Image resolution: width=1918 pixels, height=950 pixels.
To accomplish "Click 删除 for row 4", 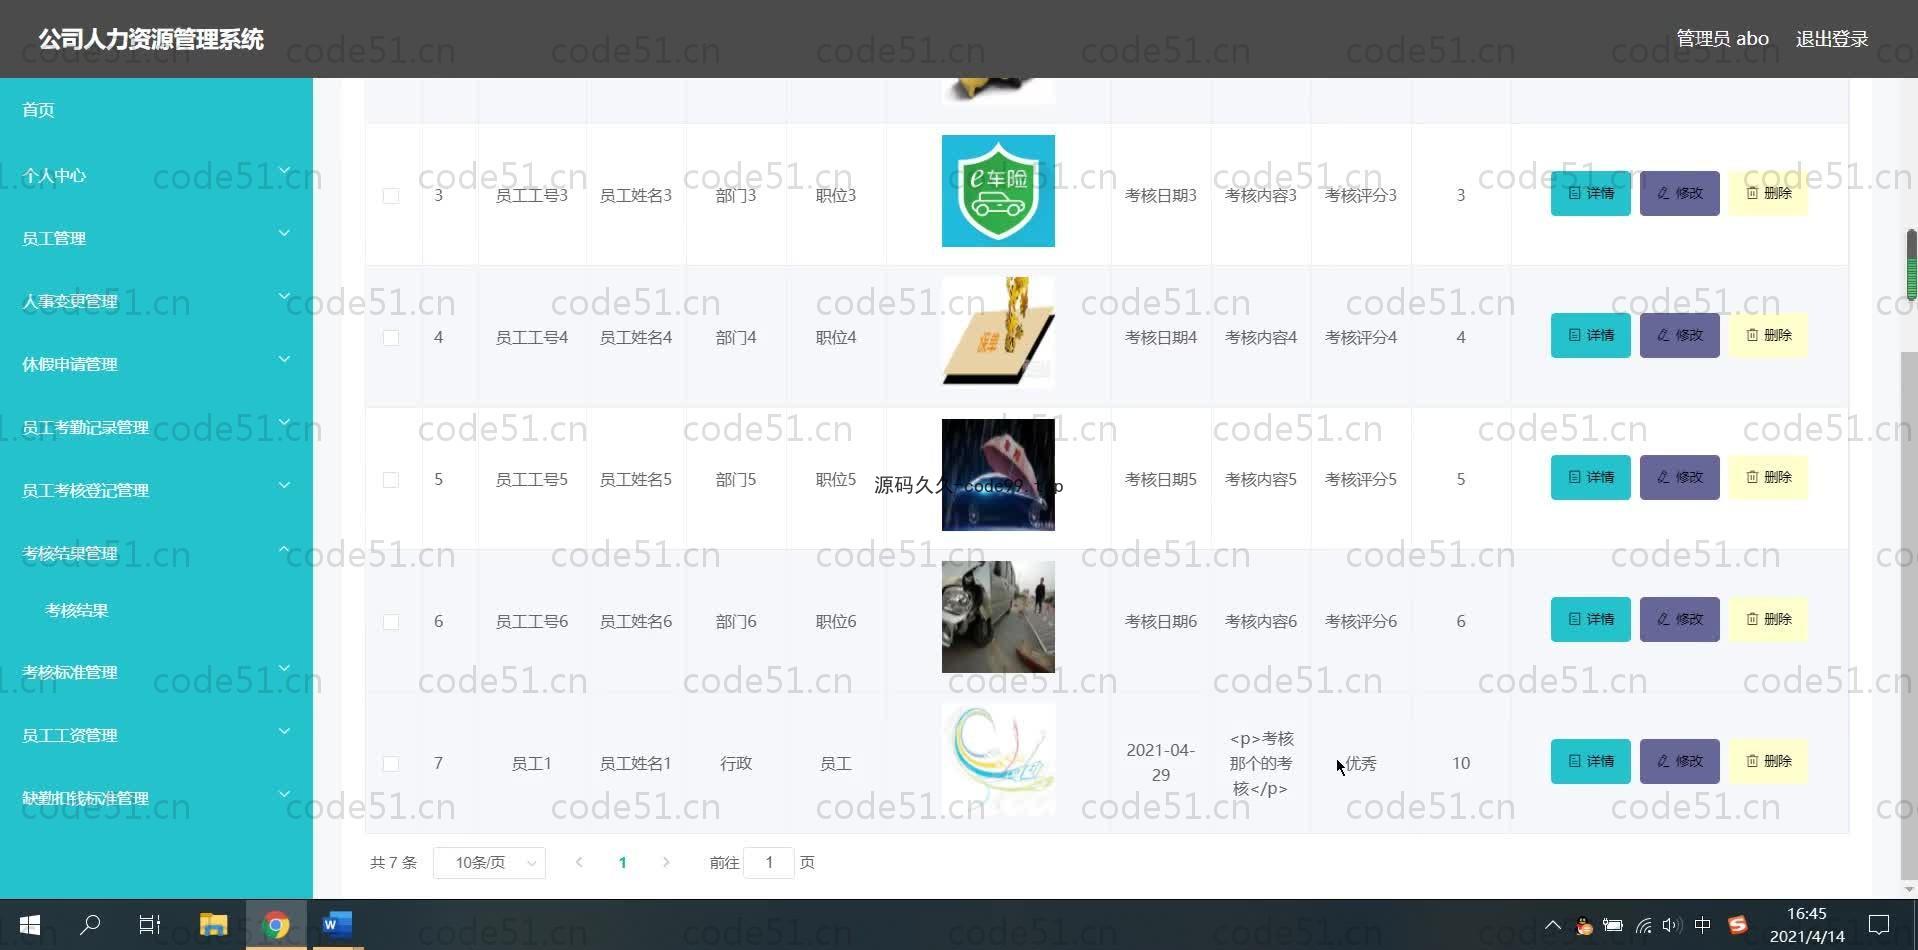I will (x=1768, y=335).
